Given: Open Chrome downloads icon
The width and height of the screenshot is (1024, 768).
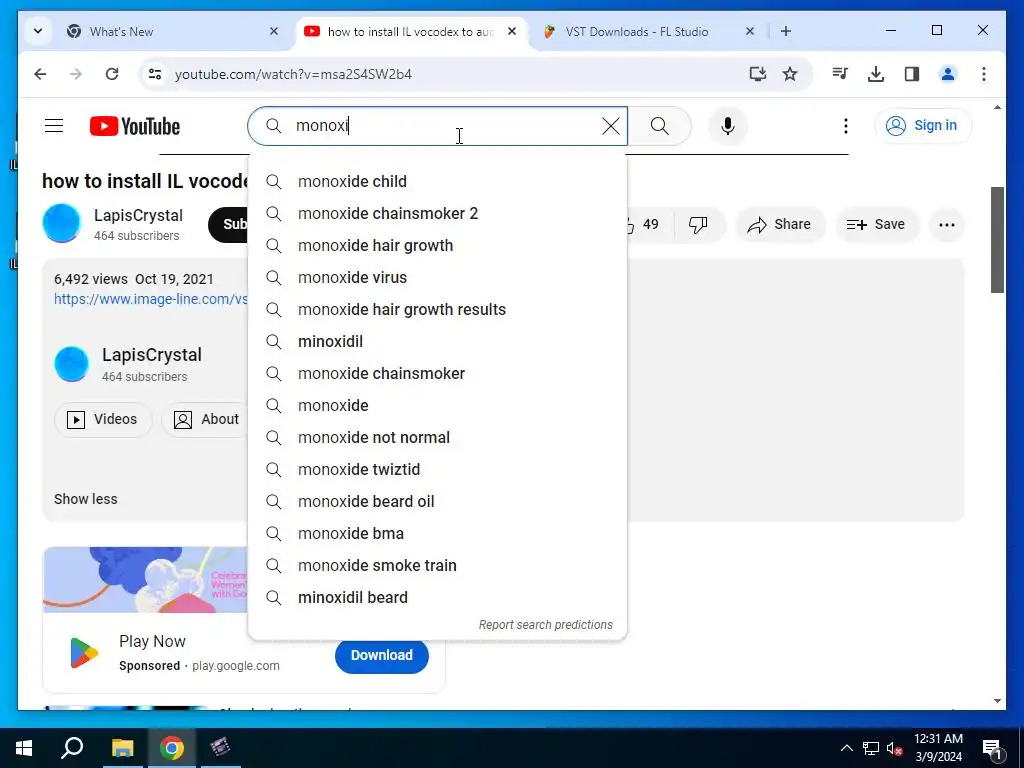Looking at the screenshot, I should (876, 74).
